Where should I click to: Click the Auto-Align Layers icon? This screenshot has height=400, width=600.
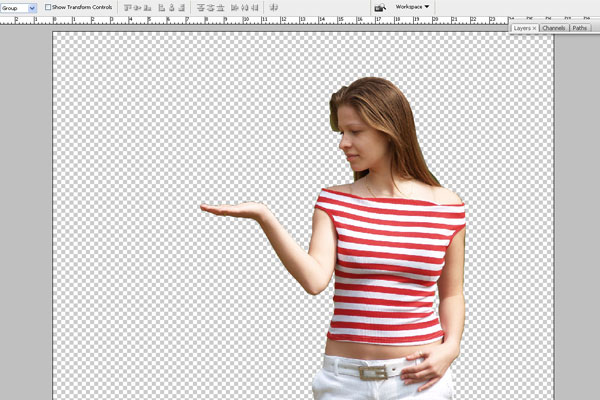tap(273, 7)
